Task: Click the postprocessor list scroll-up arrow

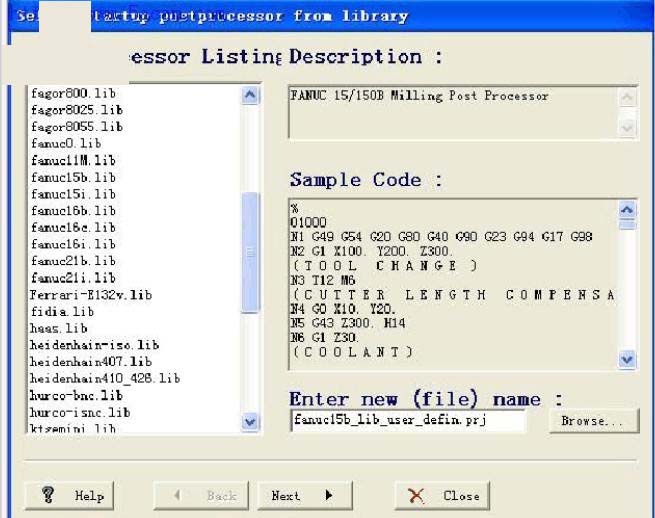Action: tap(250, 95)
